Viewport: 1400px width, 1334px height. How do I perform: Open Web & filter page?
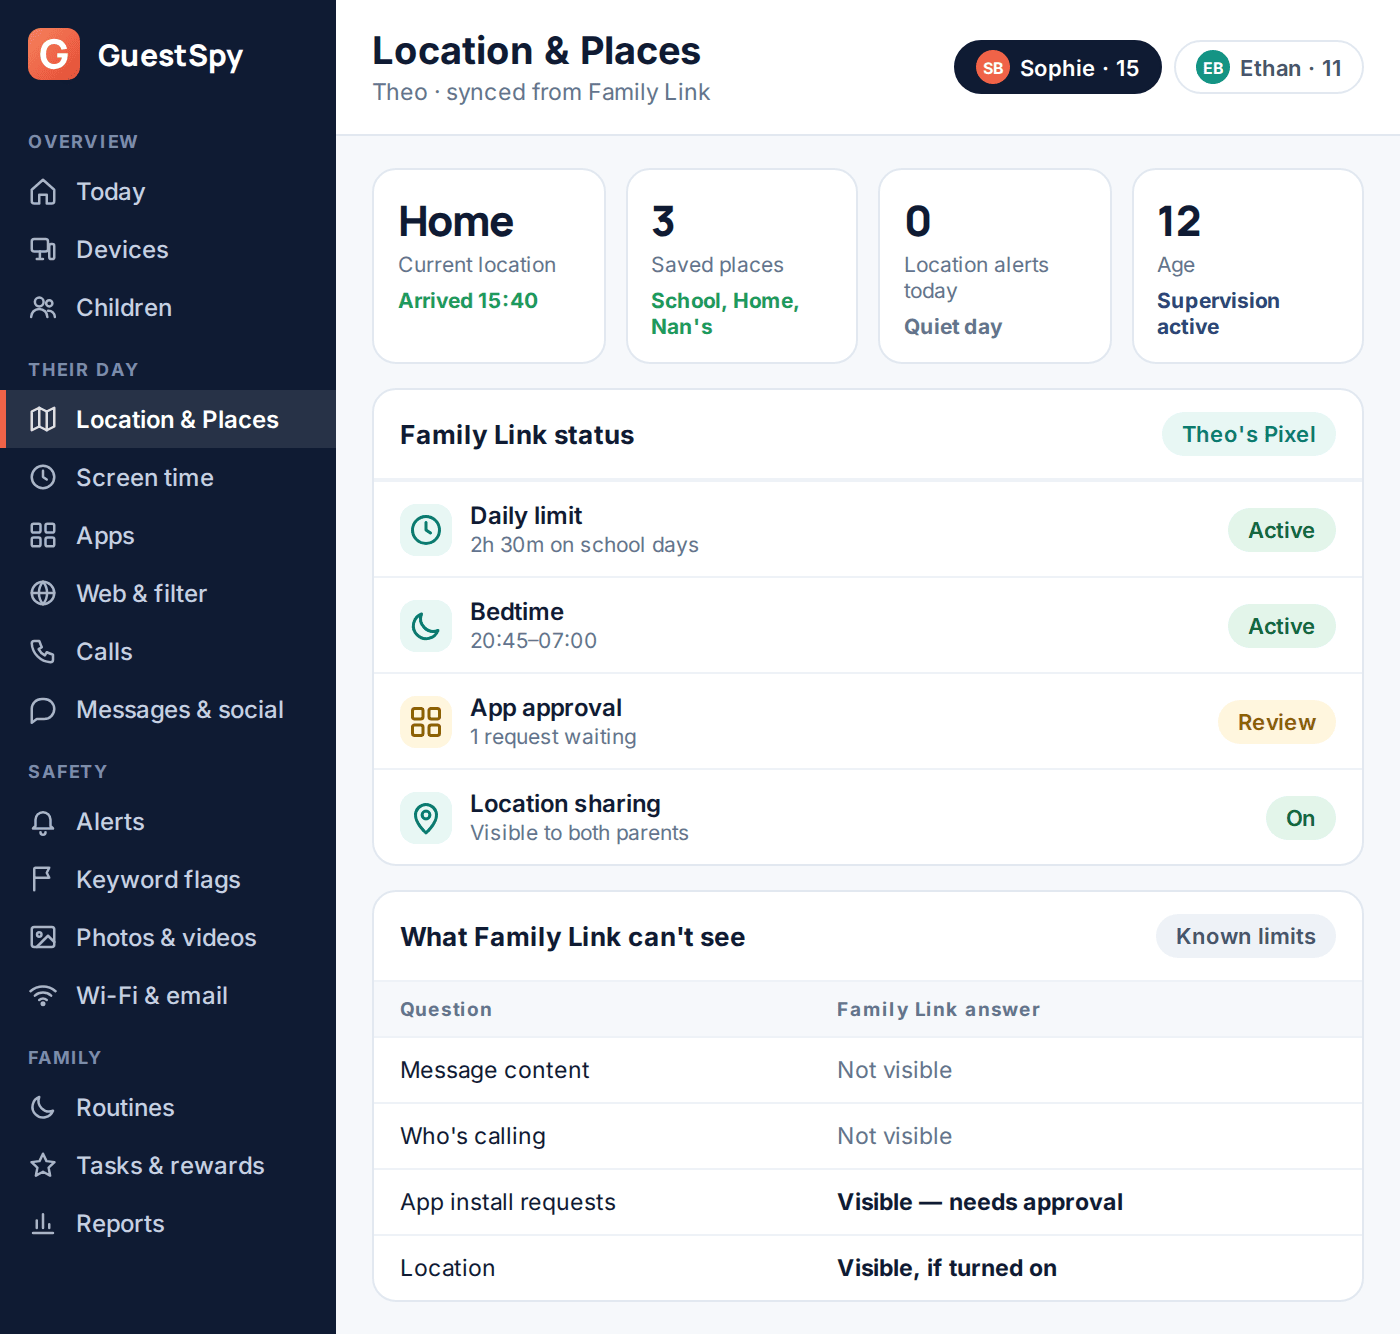point(168,593)
